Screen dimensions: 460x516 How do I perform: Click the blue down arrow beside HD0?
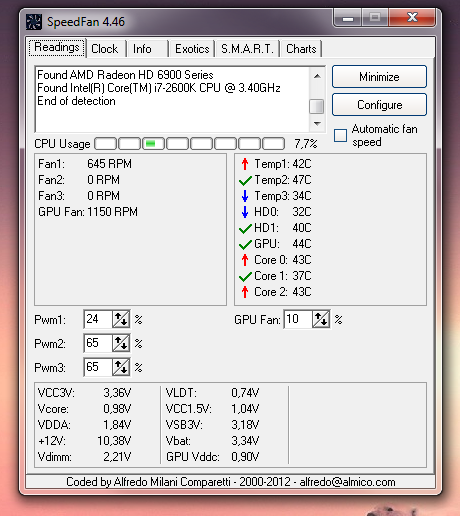pos(245,212)
